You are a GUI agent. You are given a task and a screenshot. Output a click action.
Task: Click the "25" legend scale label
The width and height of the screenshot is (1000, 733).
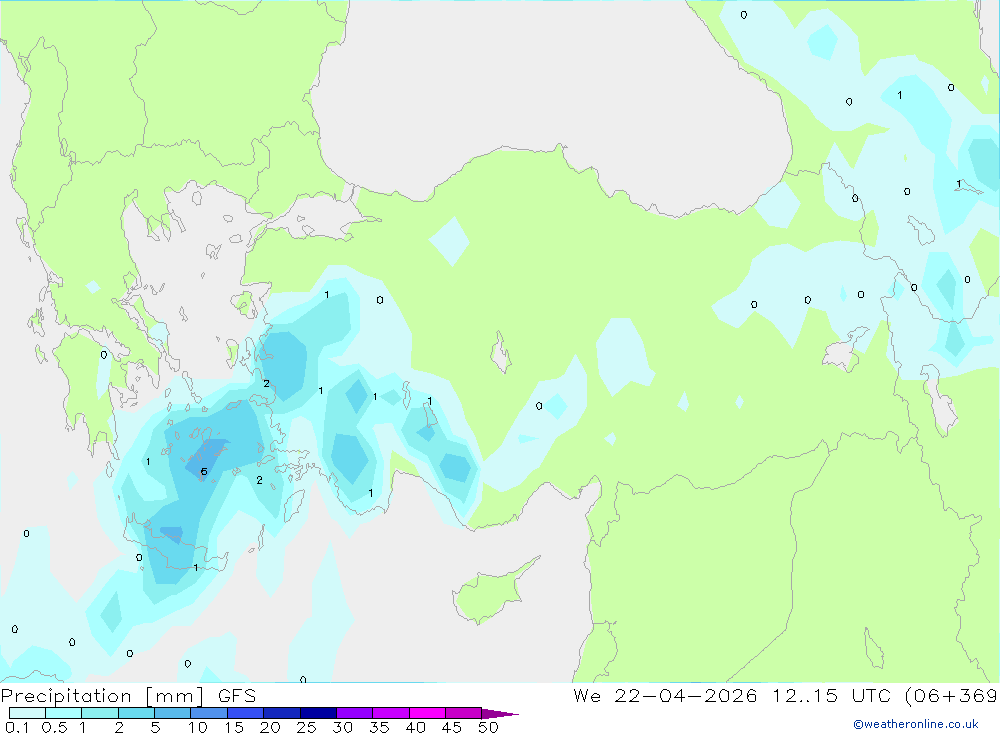(306, 727)
